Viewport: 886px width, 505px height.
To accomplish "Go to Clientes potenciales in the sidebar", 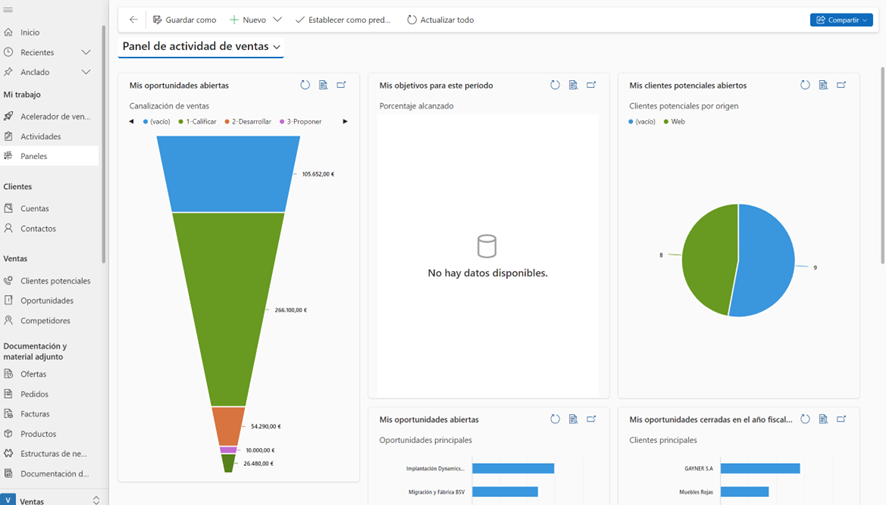I will pos(55,281).
